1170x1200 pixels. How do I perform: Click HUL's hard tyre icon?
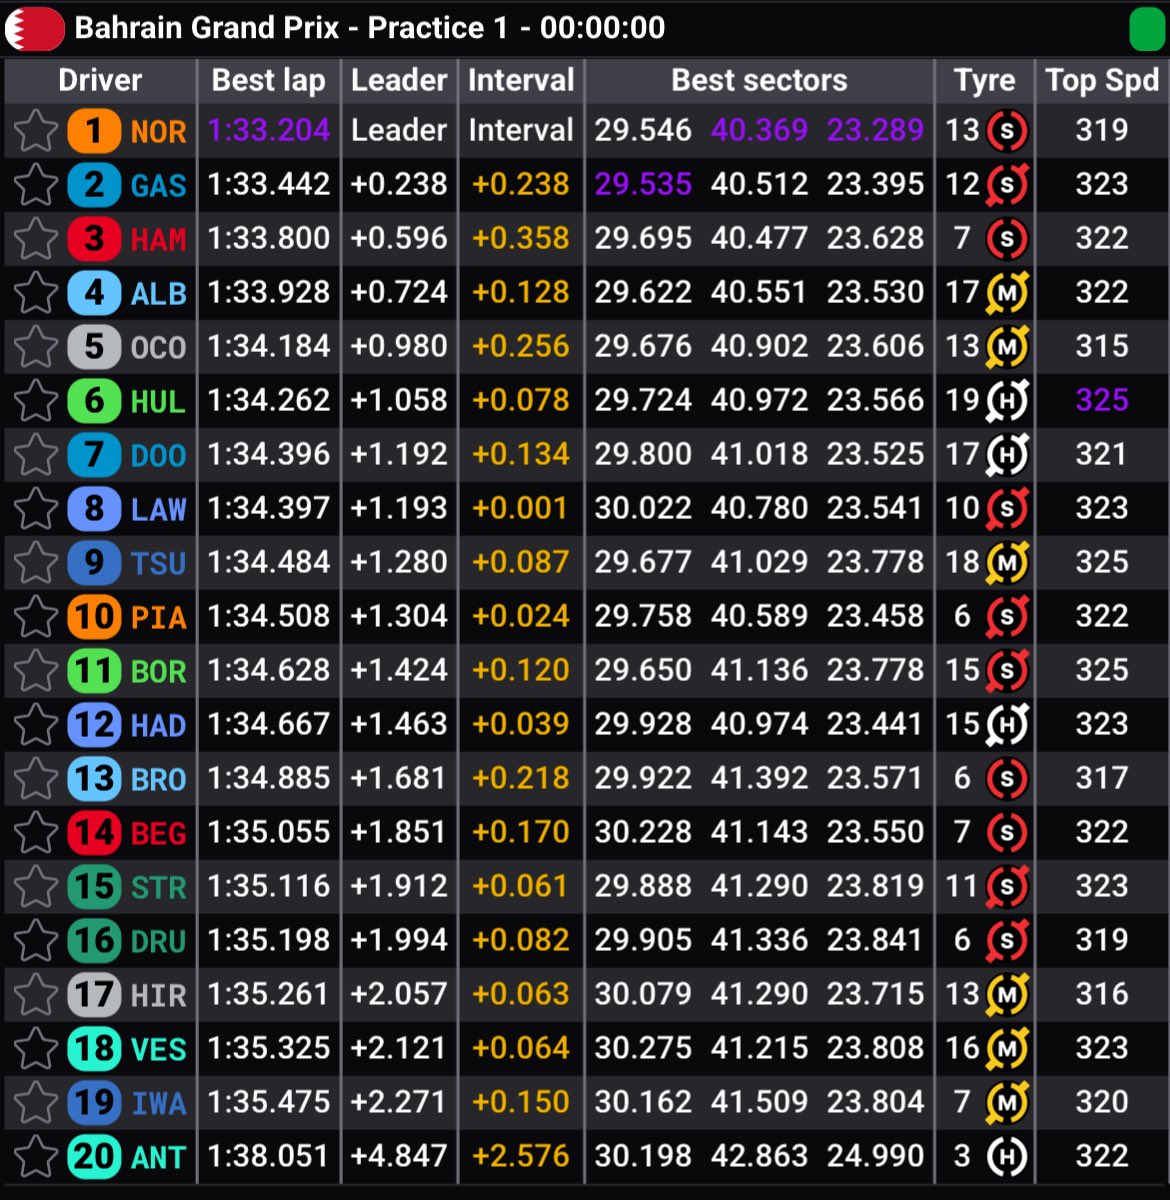(x=1007, y=400)
